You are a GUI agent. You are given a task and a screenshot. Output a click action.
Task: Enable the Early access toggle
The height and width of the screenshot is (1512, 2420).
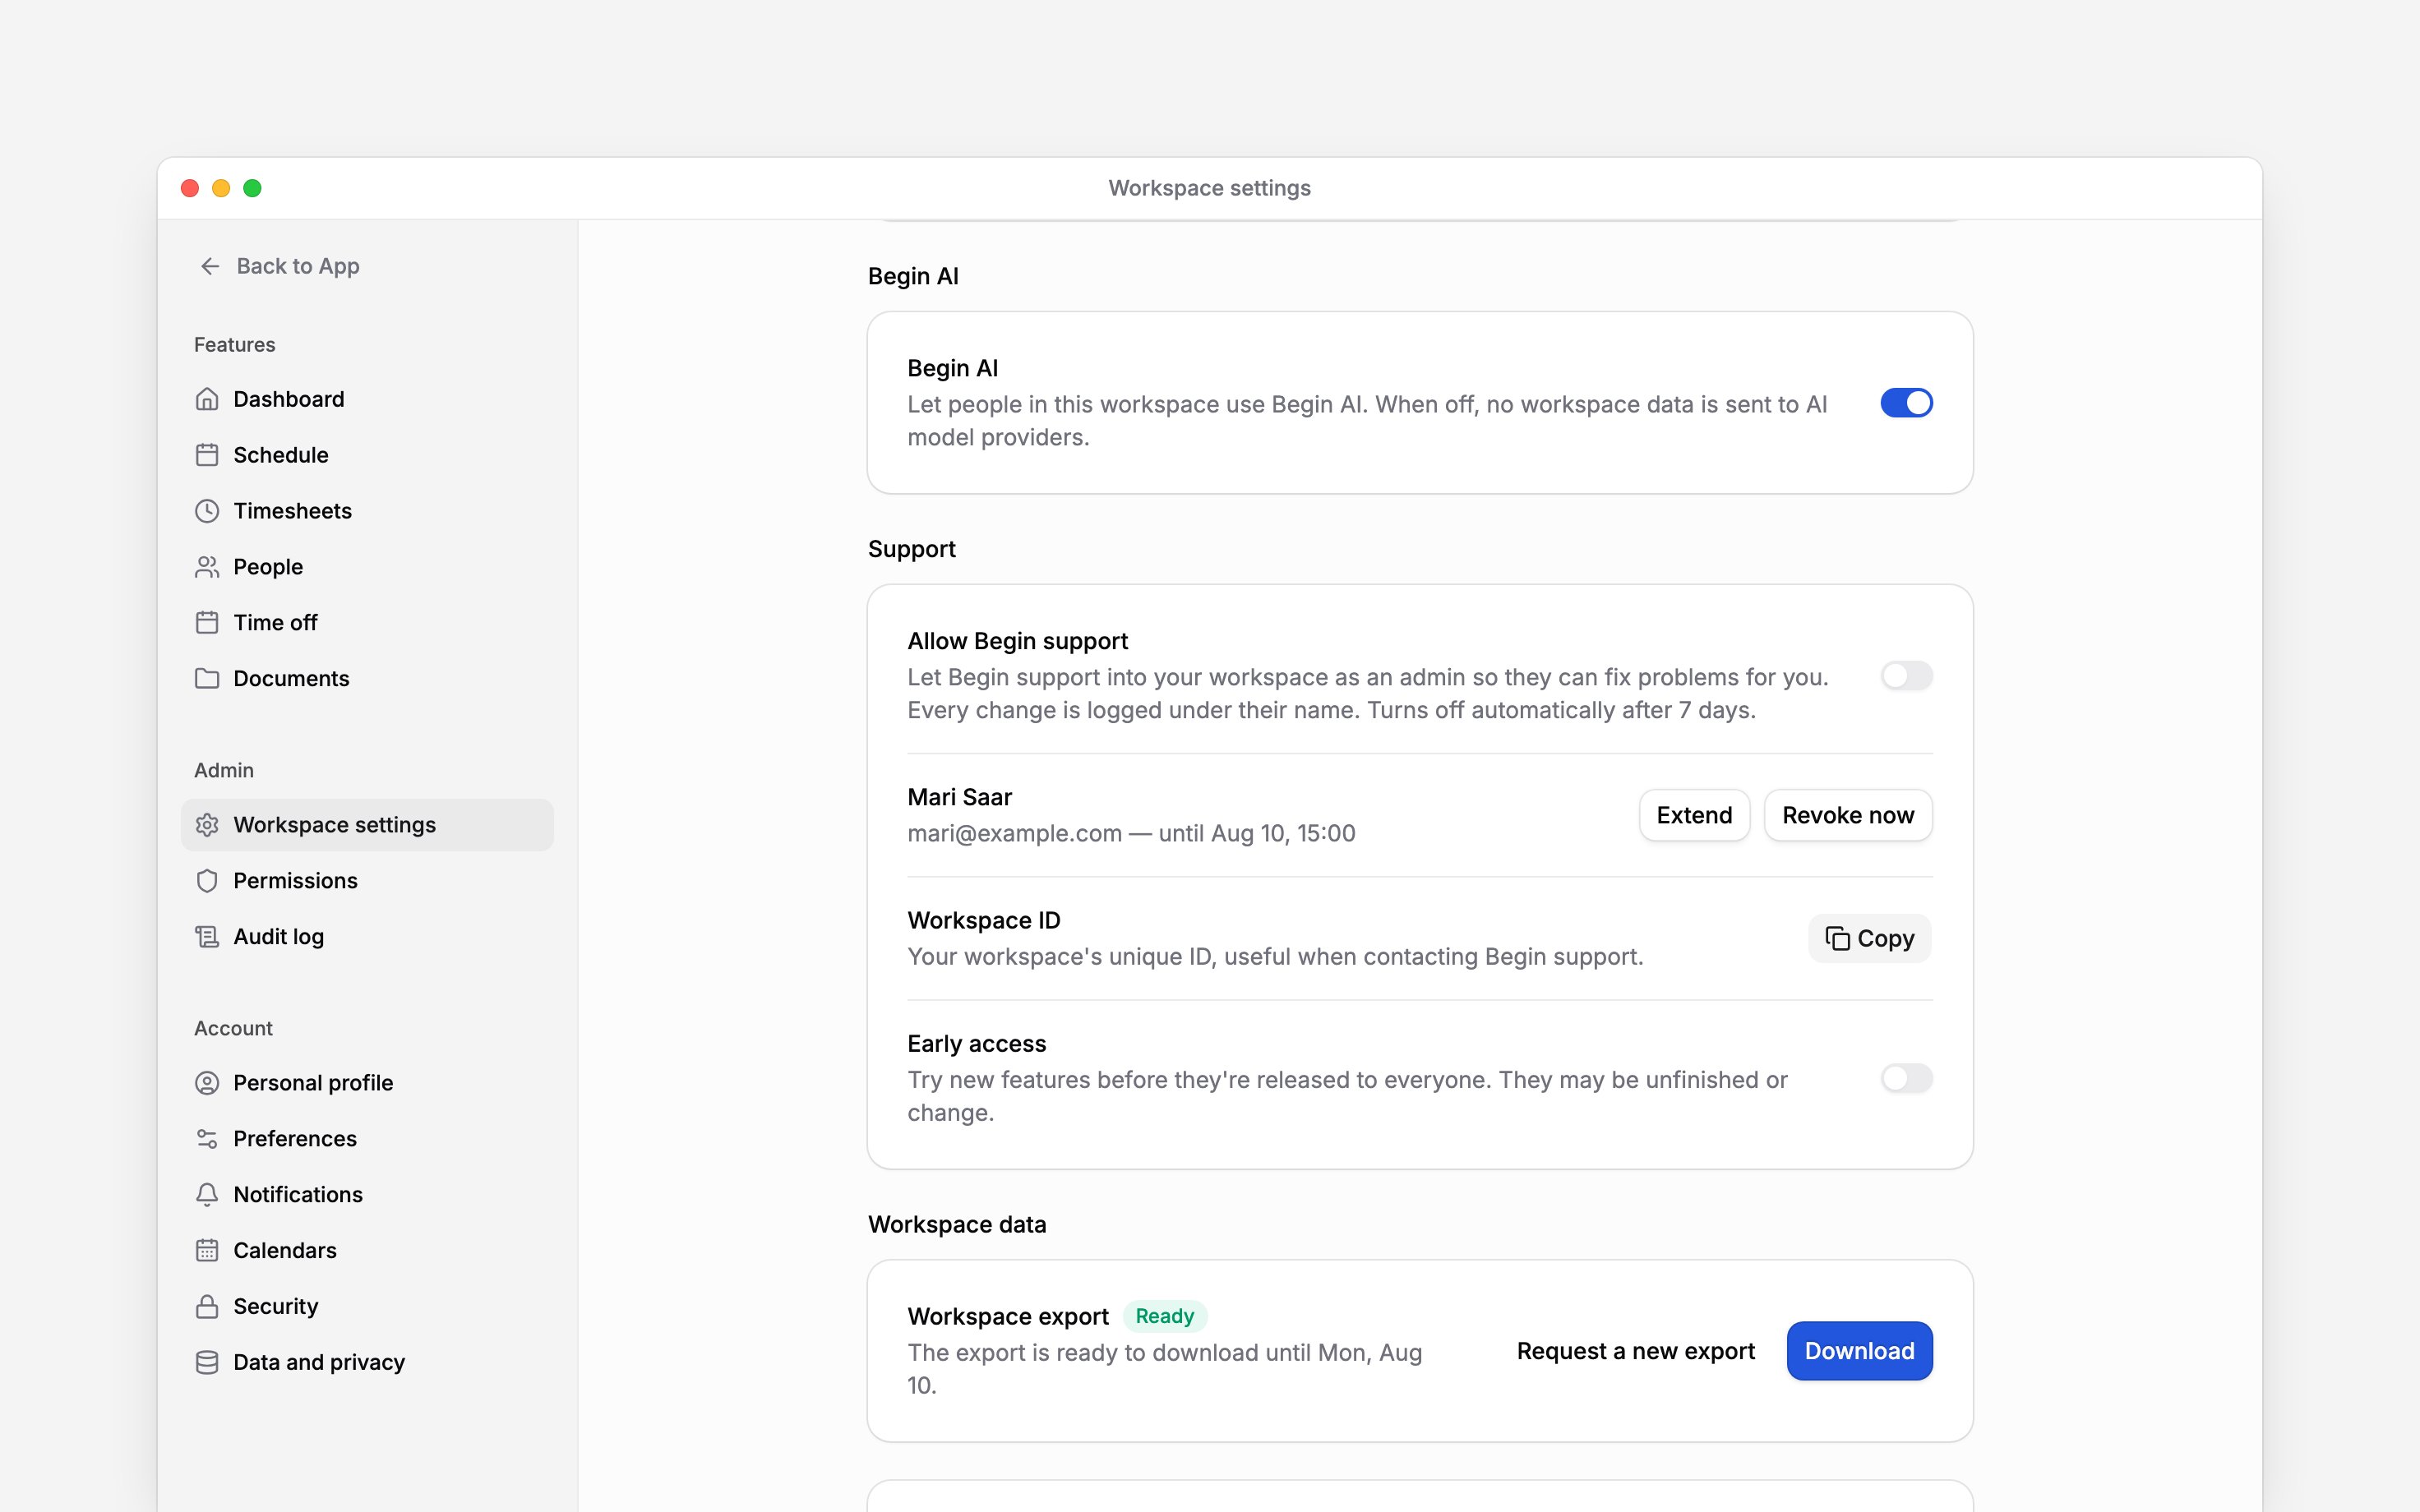point(1906,1078)
